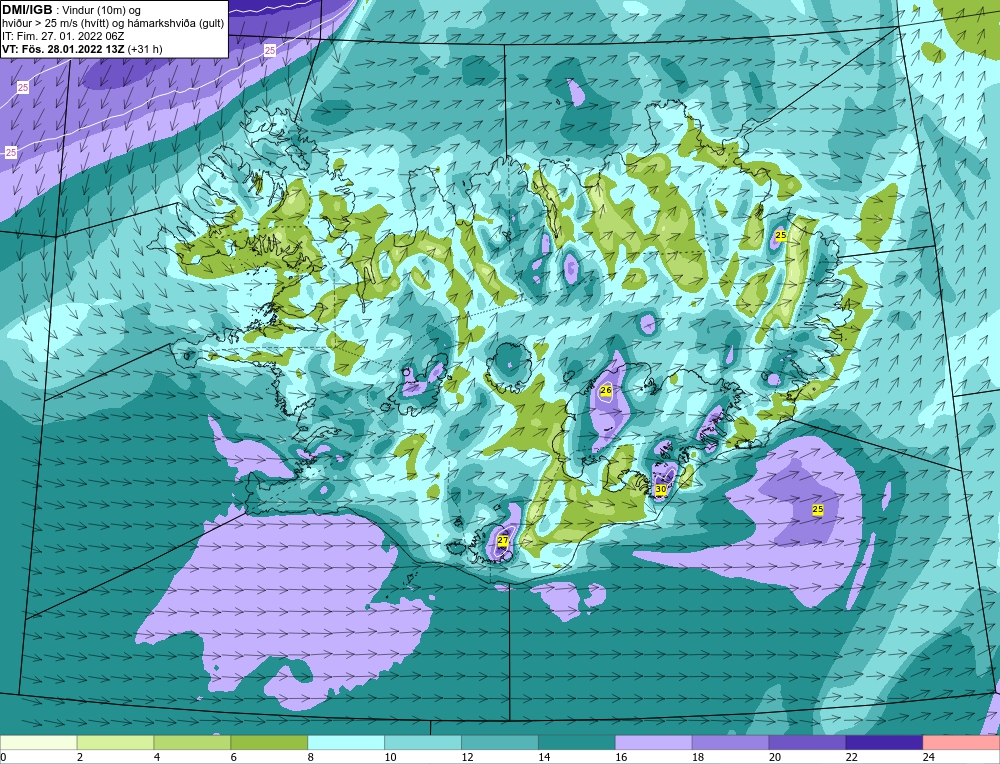
Task: Pick the 14–16 m/s dark teal legend swatch
Action: (x=577, y=743)
